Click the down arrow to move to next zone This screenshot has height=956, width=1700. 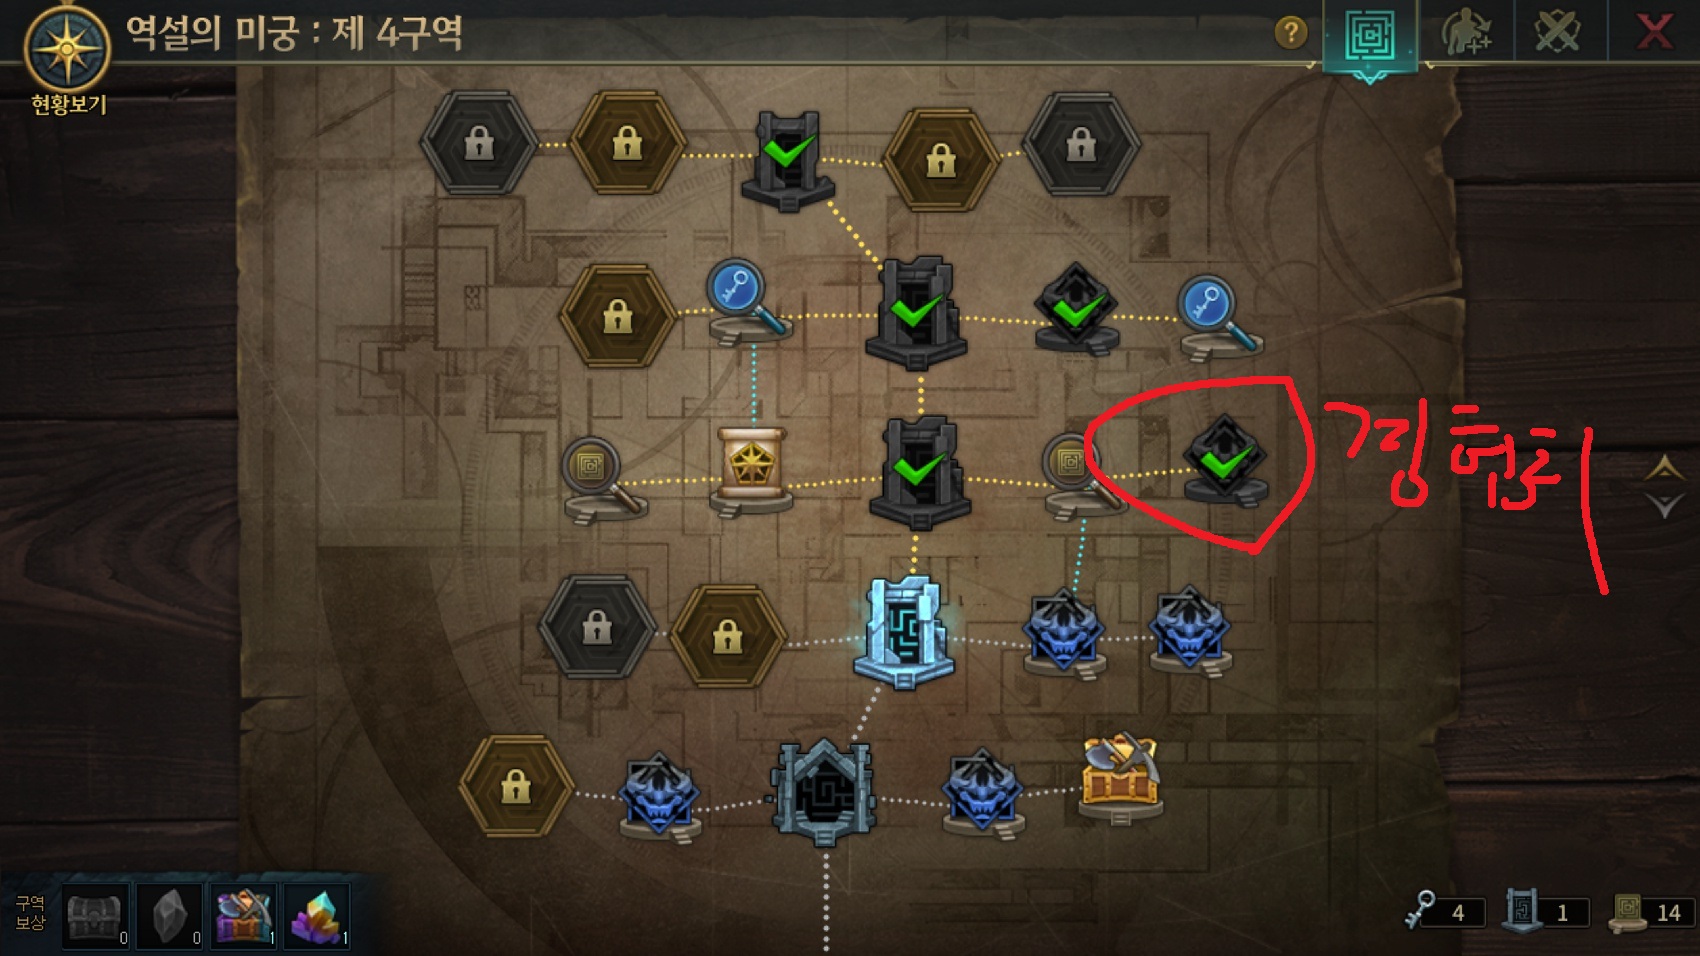pyautogui.click(x=1664, y=504)
